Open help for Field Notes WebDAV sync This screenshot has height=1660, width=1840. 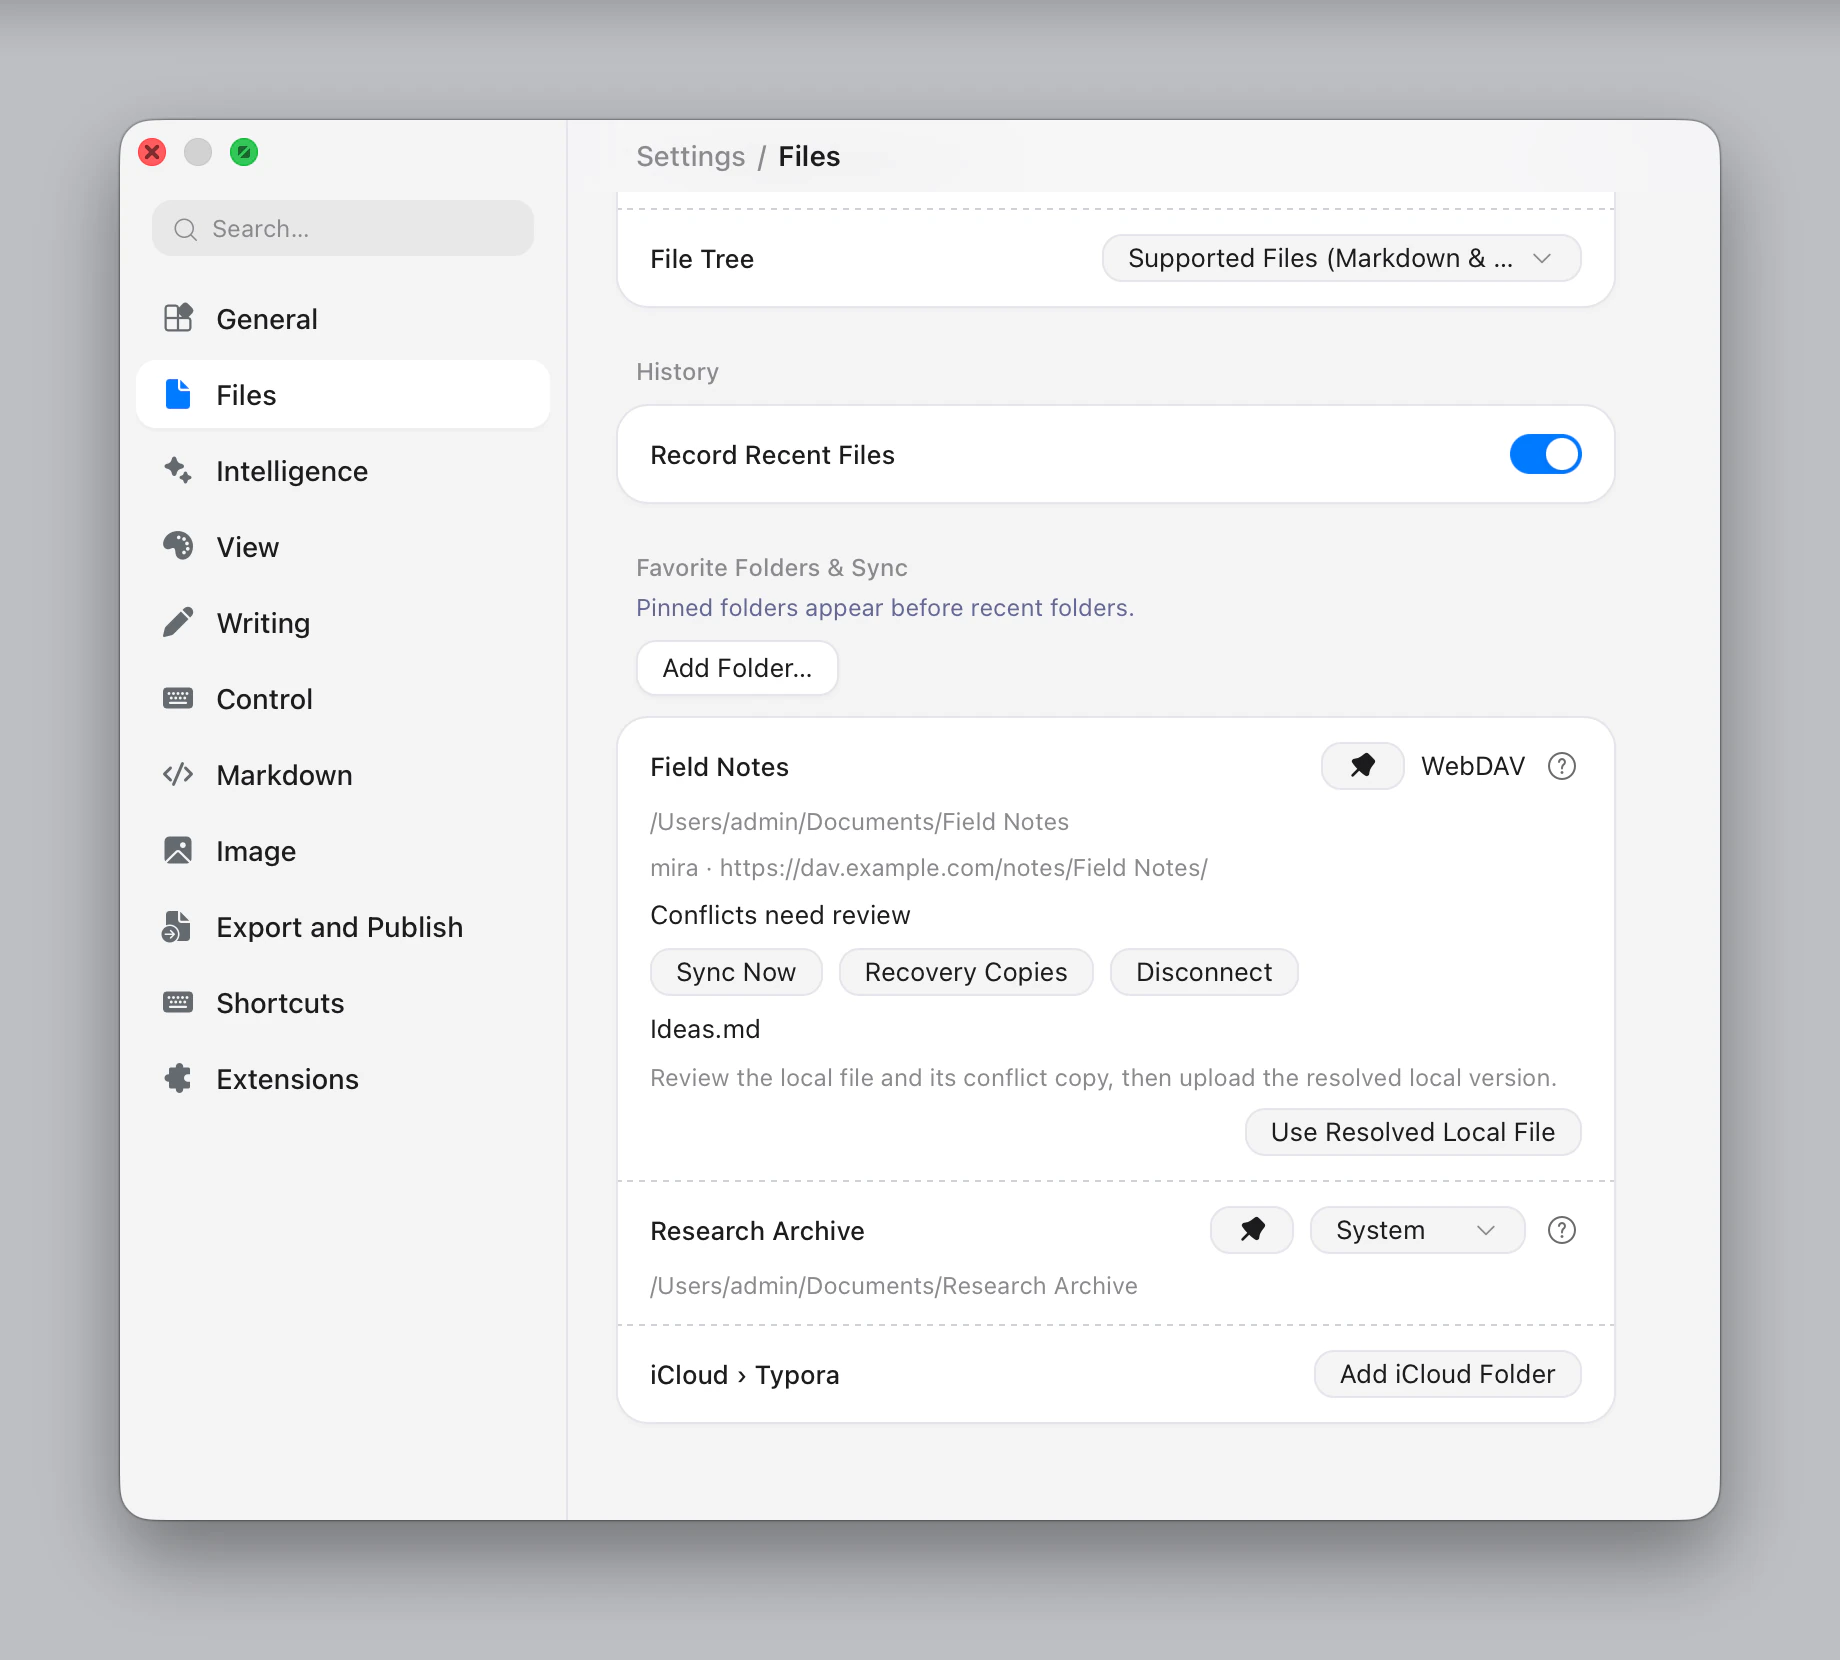click(1561, 766)
